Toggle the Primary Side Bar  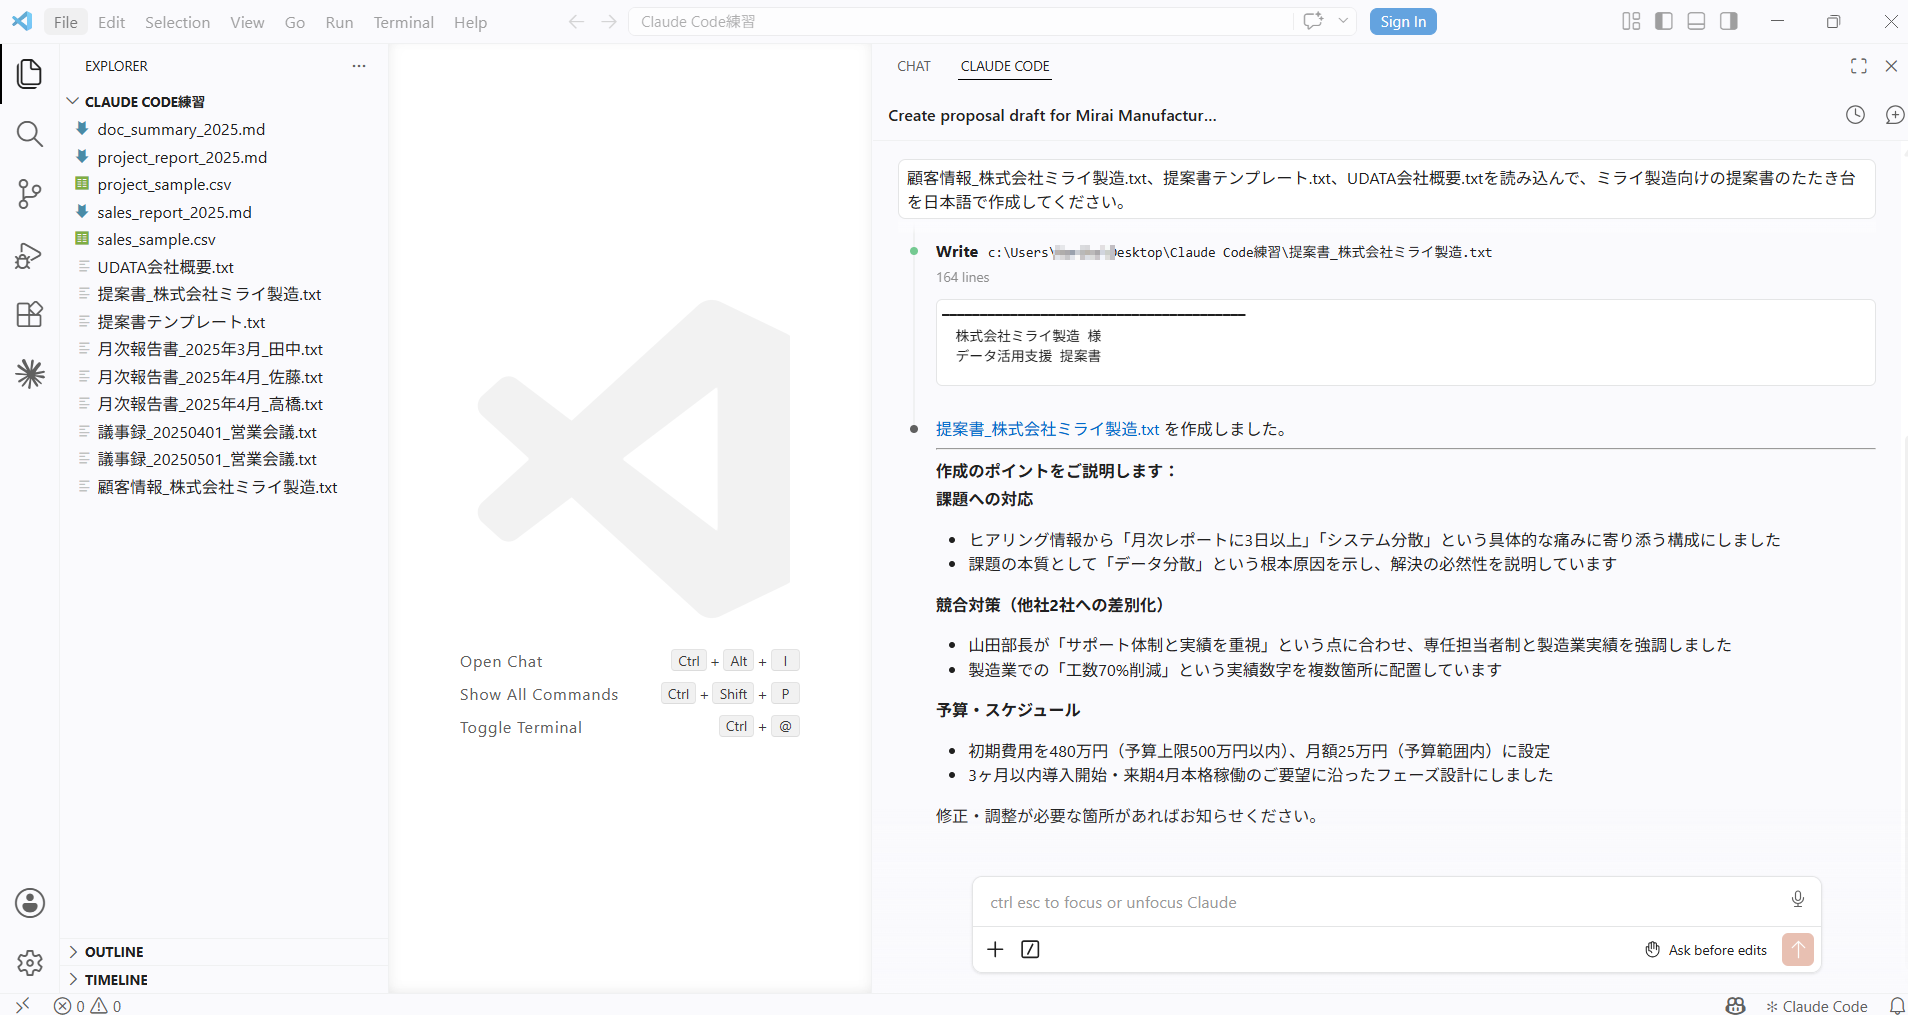(1664, 21)
